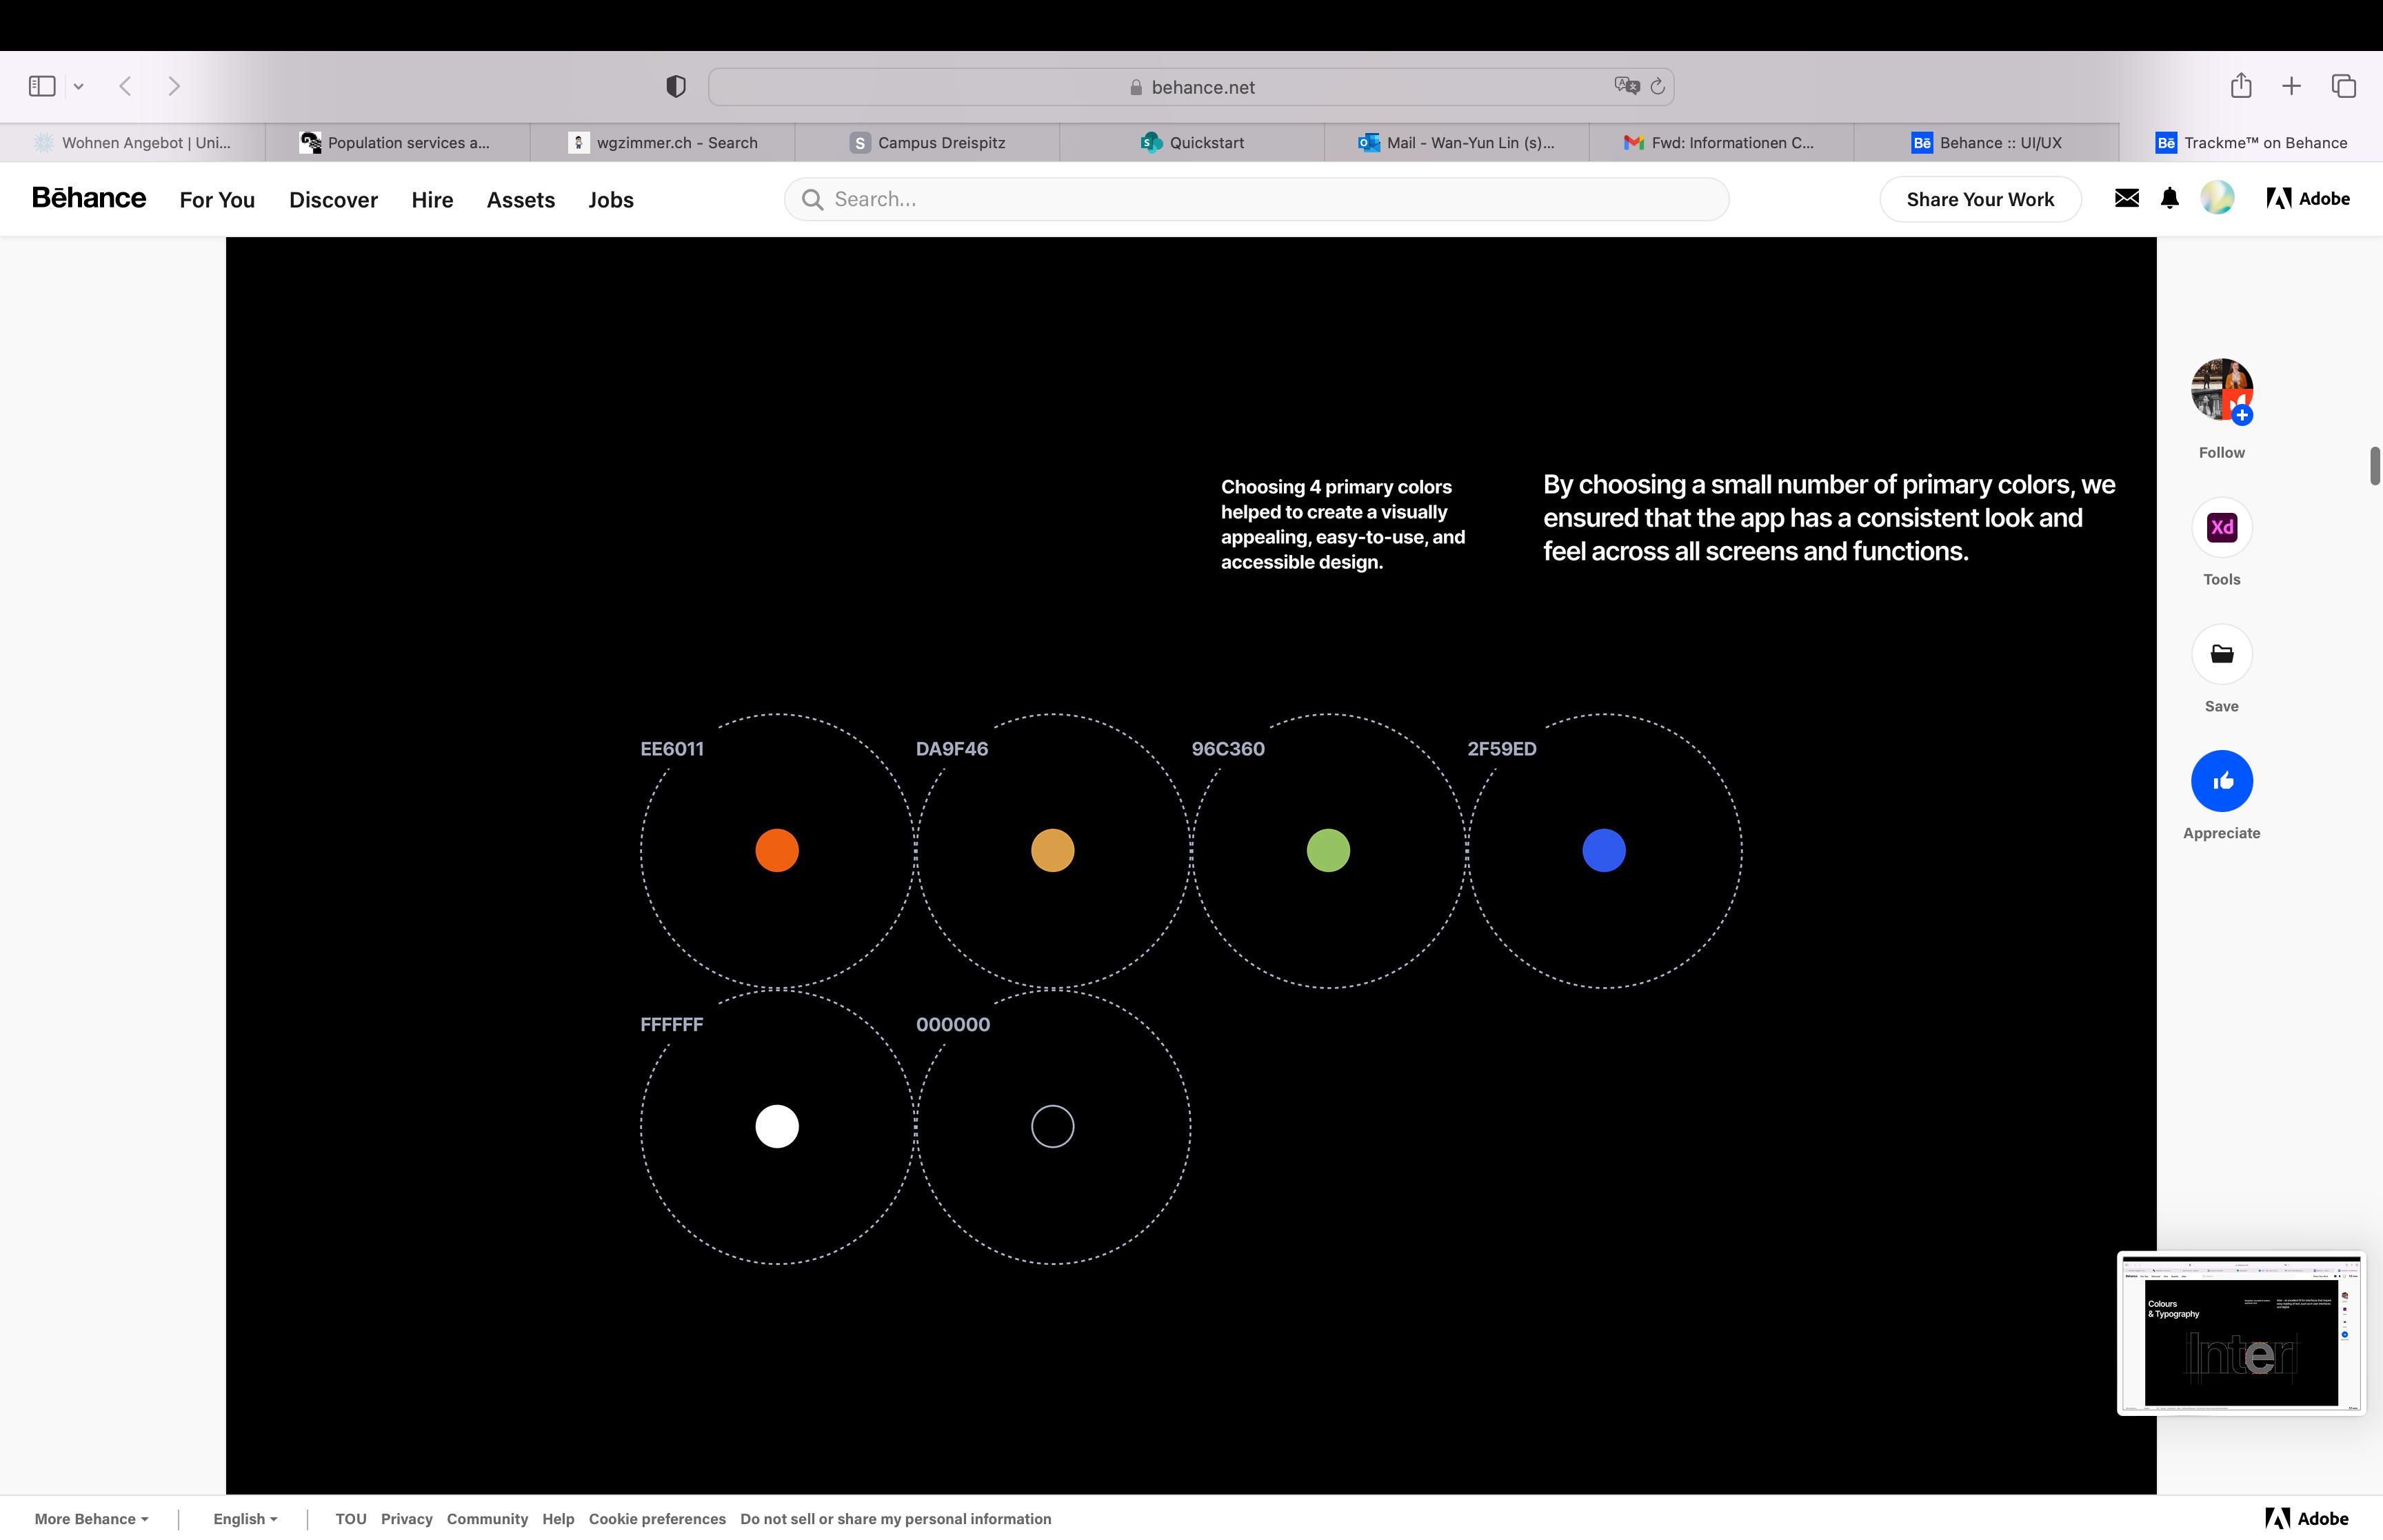Click the privacy shield icon
The image size is (2383, 1540).
[x=676, y=87]
